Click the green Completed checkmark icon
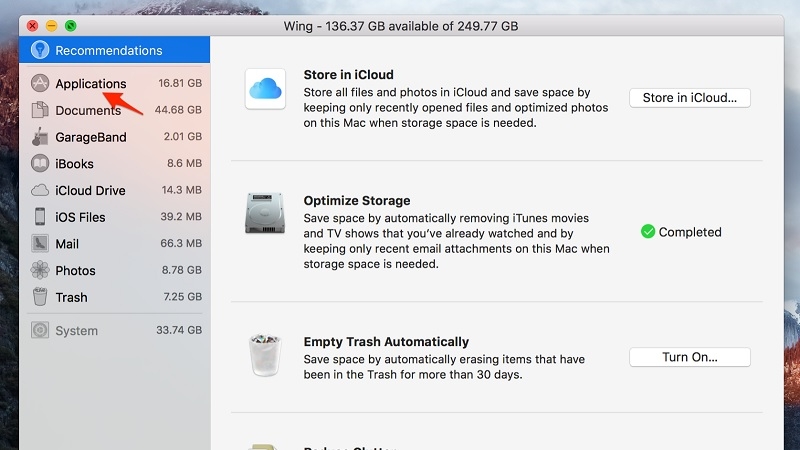 click(648, 232)
